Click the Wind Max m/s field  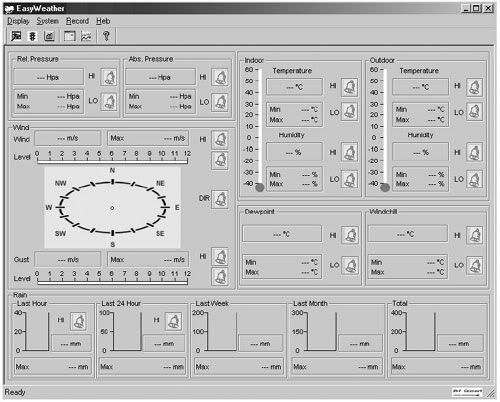[x=148, y=138]
